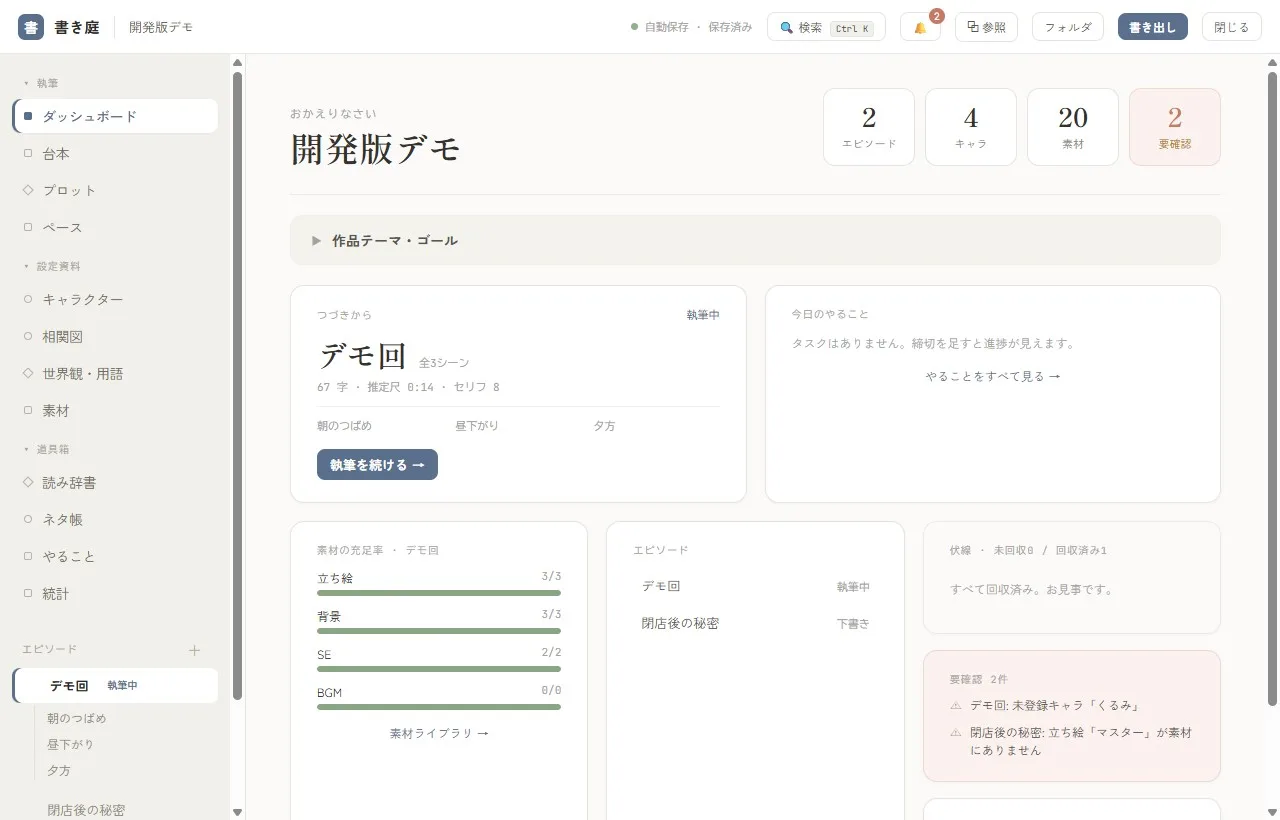The width and height of the screenshot is (1280, 820).
Task: Click 執筆を続ける button
Action: (377, 465)
